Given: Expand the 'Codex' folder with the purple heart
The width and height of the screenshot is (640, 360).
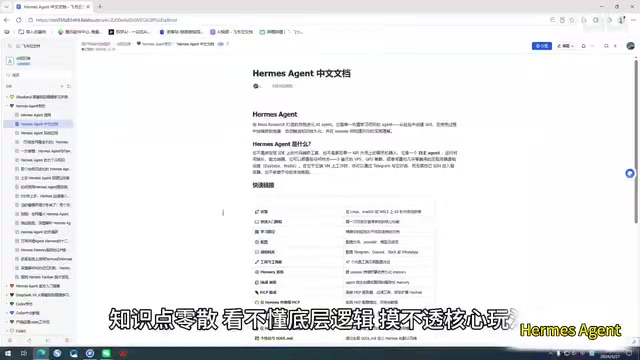Looking at the screenshot, I should click(7, 313).
